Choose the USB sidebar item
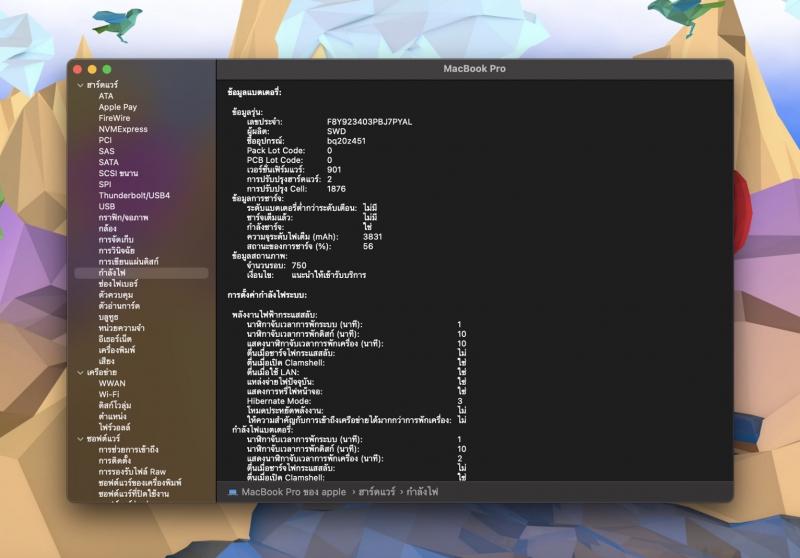The image size is (800, 558). (107, 206)
